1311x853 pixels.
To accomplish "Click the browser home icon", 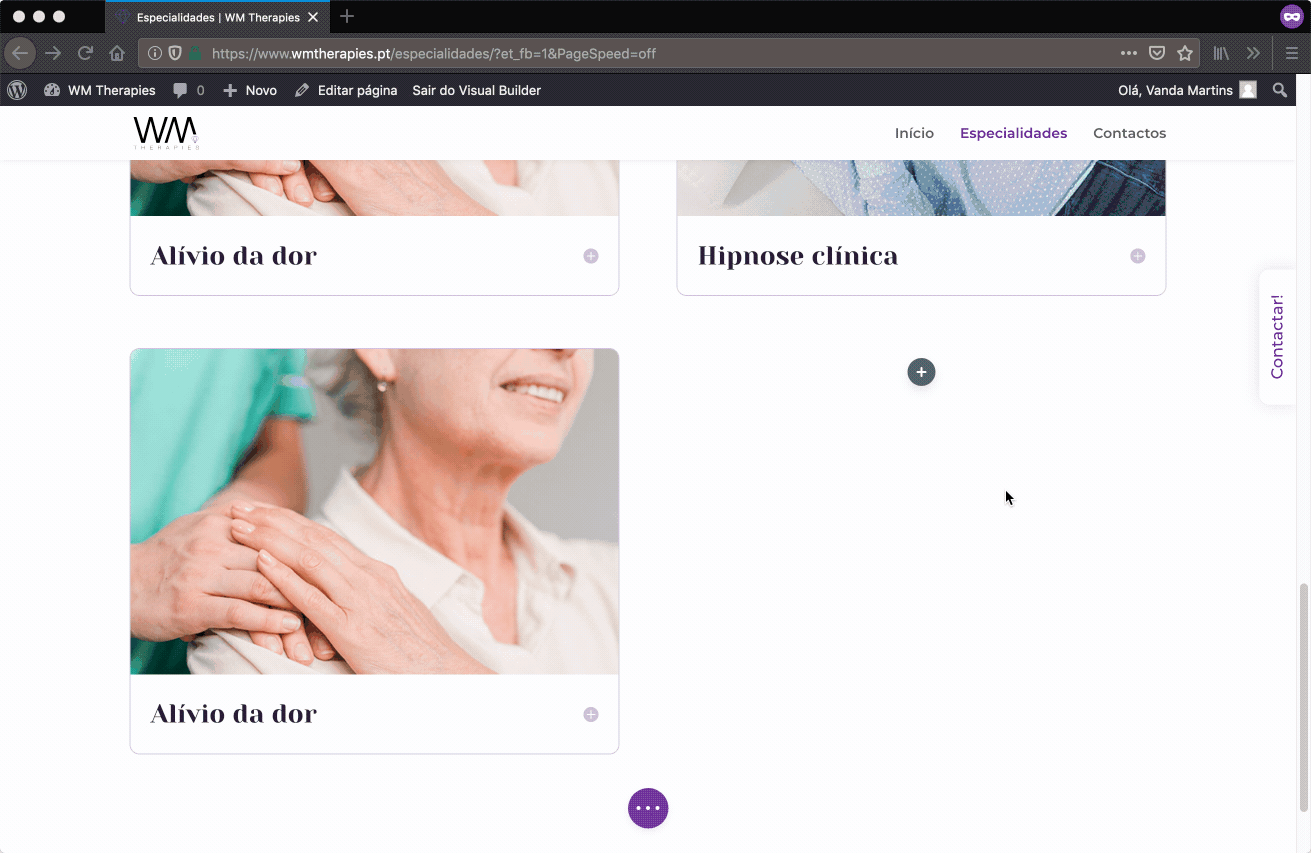I will coord(117,53).
